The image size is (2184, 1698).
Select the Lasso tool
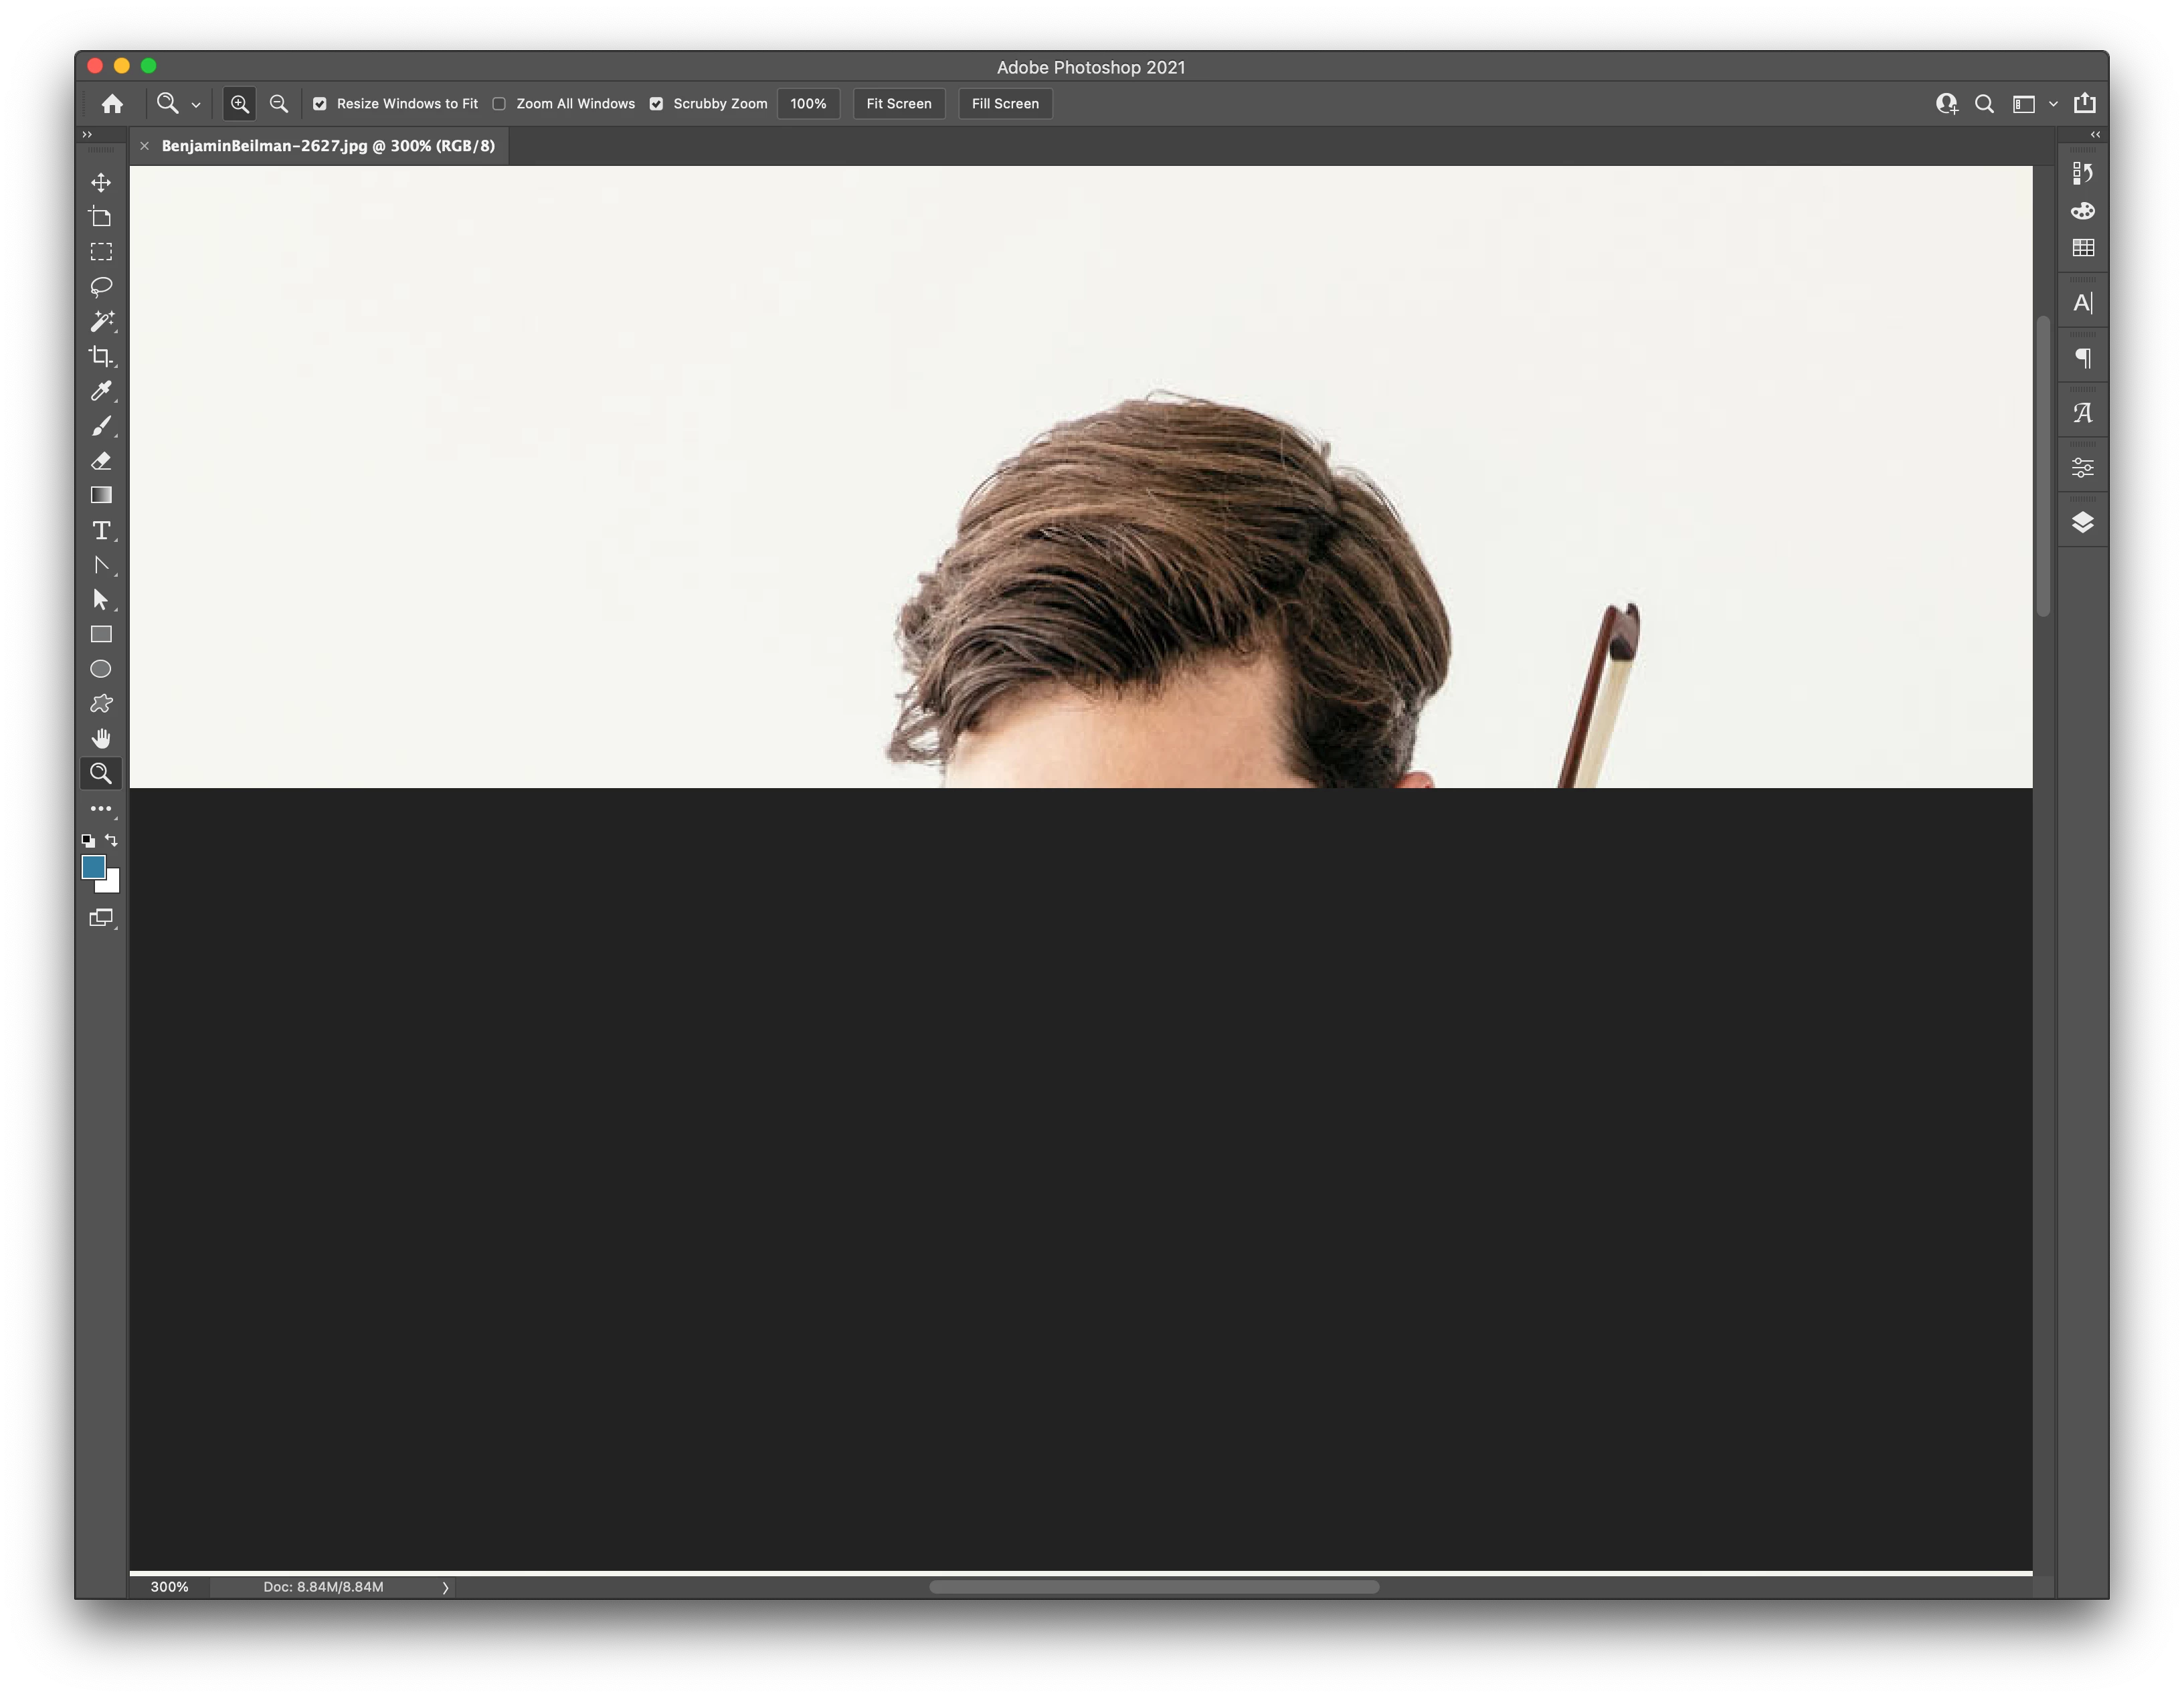[101, 287]
